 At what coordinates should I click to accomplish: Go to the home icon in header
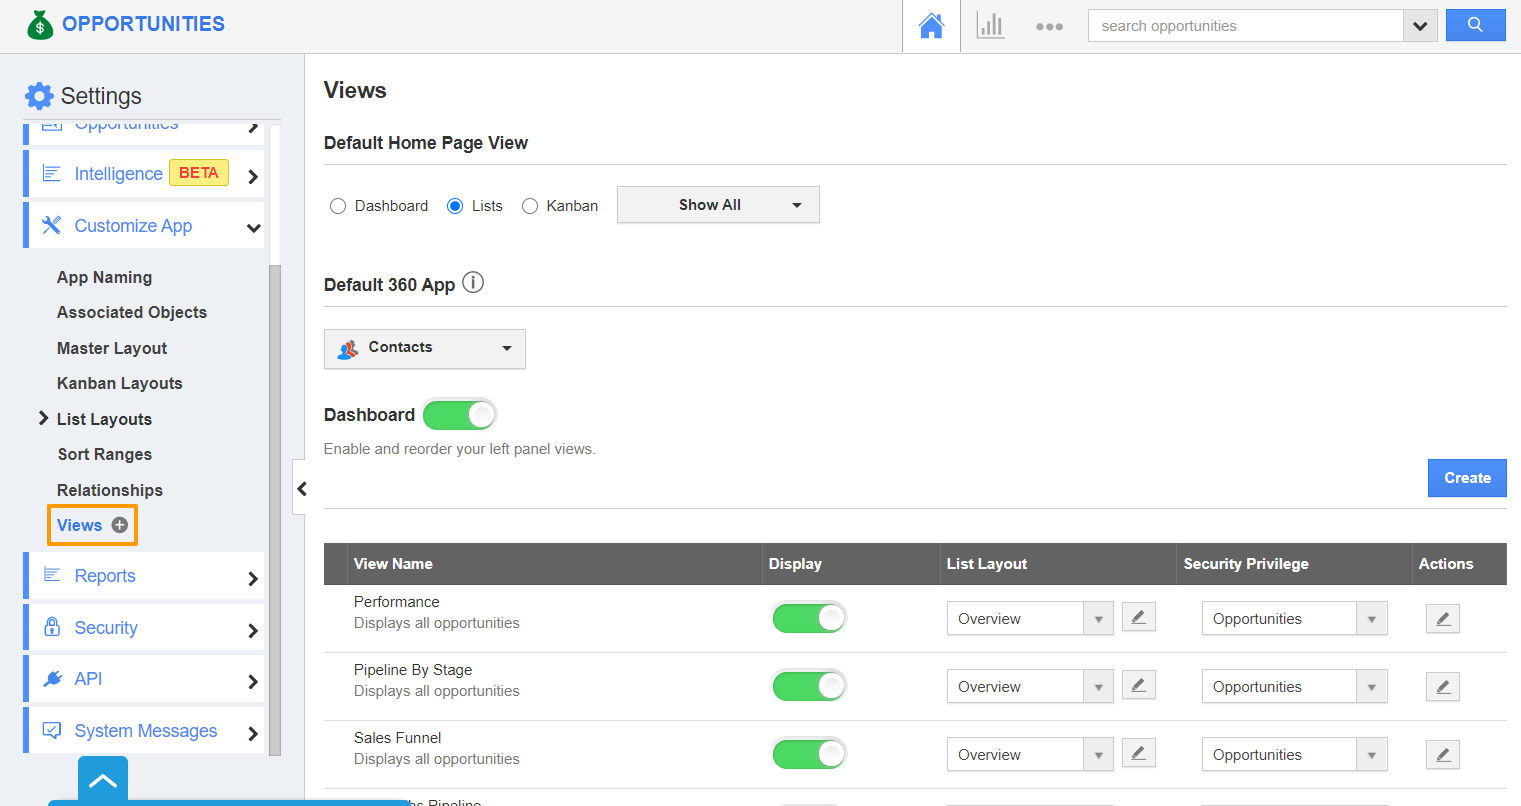click(x=931, y=26)
